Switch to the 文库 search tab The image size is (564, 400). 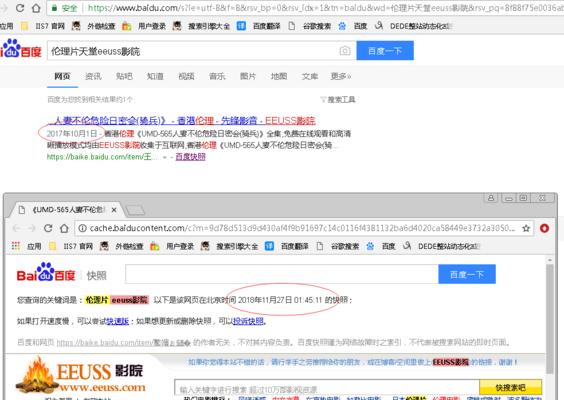[x=310, y=76]
